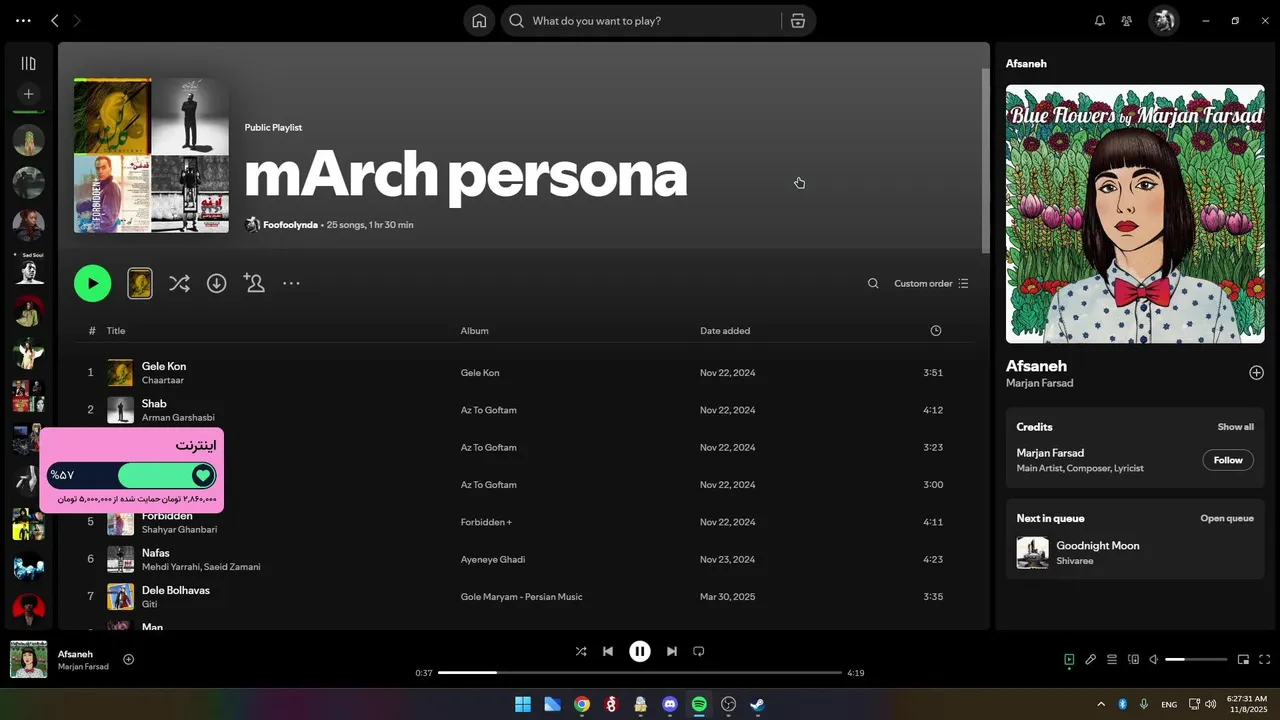
Task: Enter full screen mode
Action: pyautogui.click(x=1265, y=659)
